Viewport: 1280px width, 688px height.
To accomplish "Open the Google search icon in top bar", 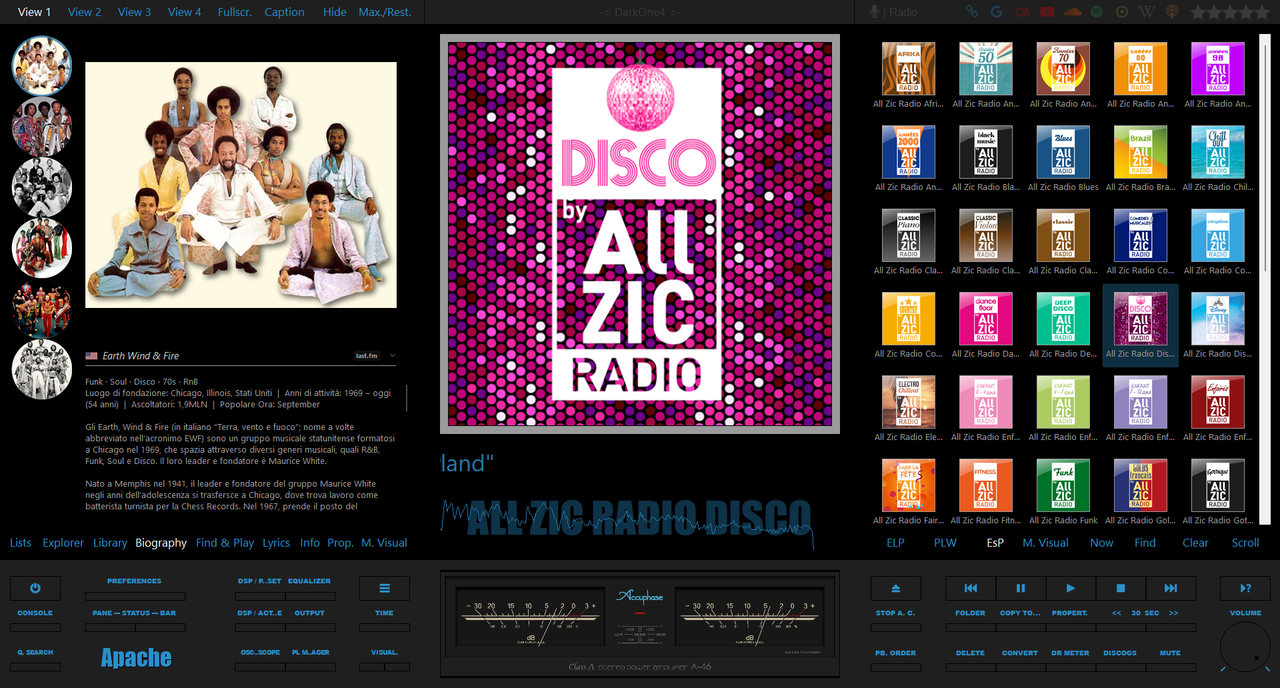I will click(996, 12).
